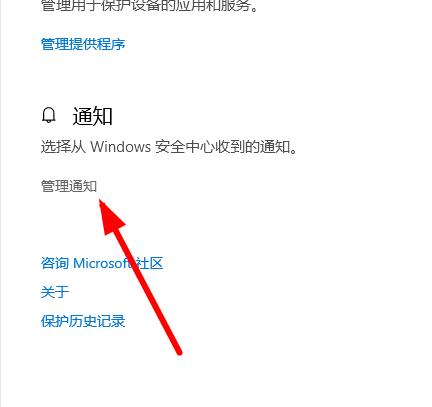Click the notification bell icon
Viewport: 432px width, 407px height.
coord(49,116)
